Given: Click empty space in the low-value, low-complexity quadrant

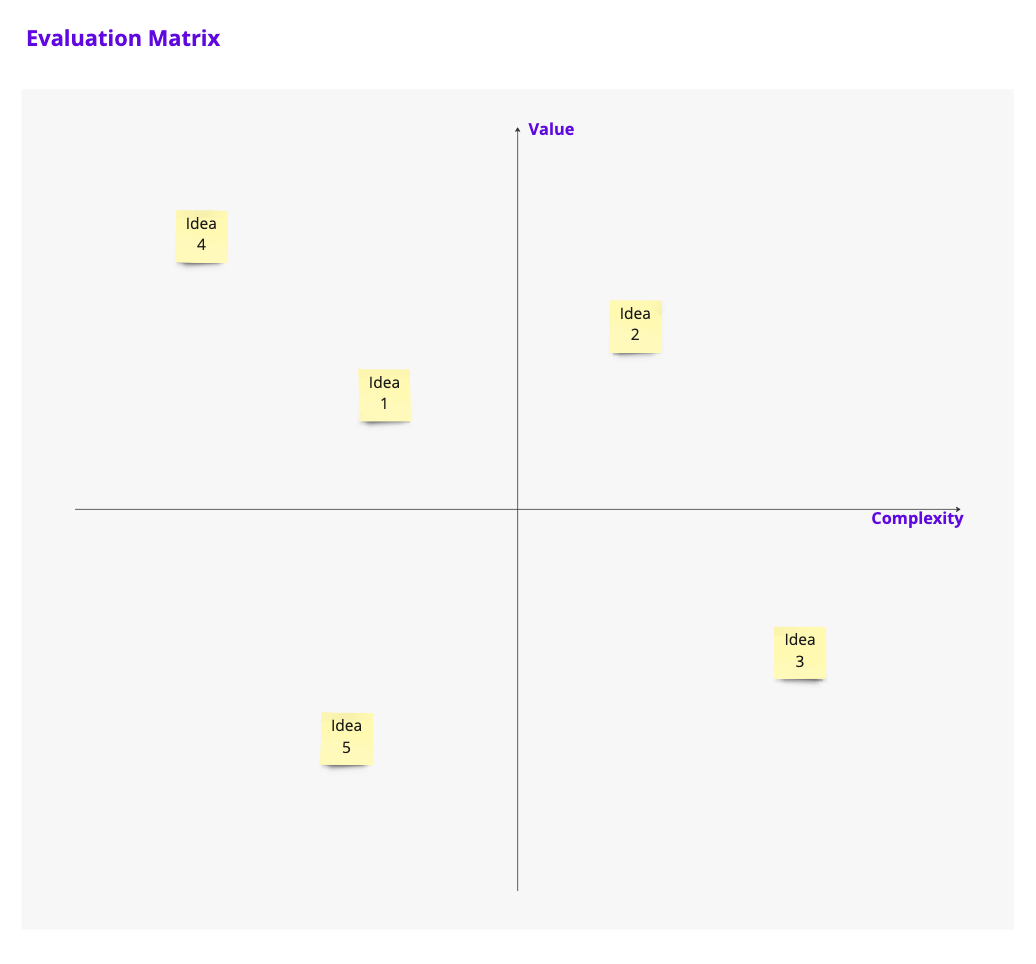Looking at the screenshot, I should [x=200, y=650].
